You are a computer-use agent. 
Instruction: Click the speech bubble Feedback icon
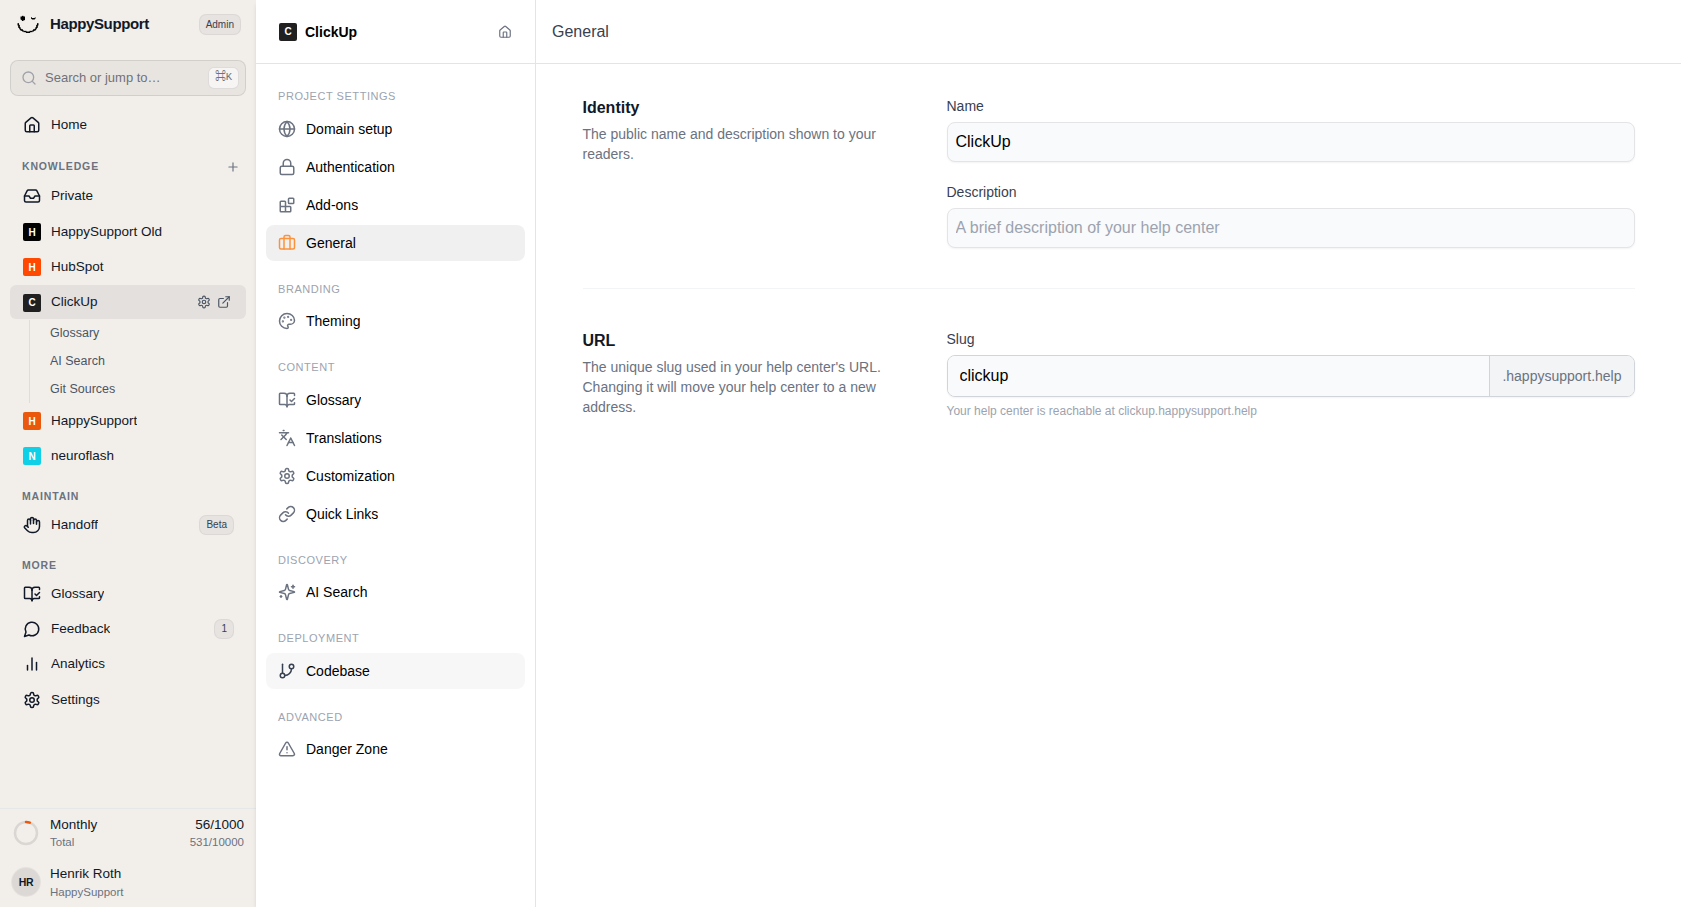(32, 629)
